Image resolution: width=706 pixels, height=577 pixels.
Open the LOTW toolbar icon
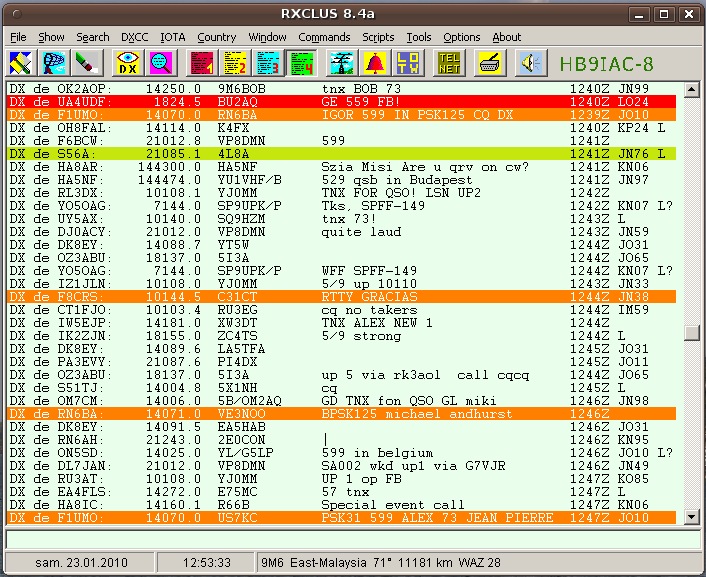pos(408,63)
